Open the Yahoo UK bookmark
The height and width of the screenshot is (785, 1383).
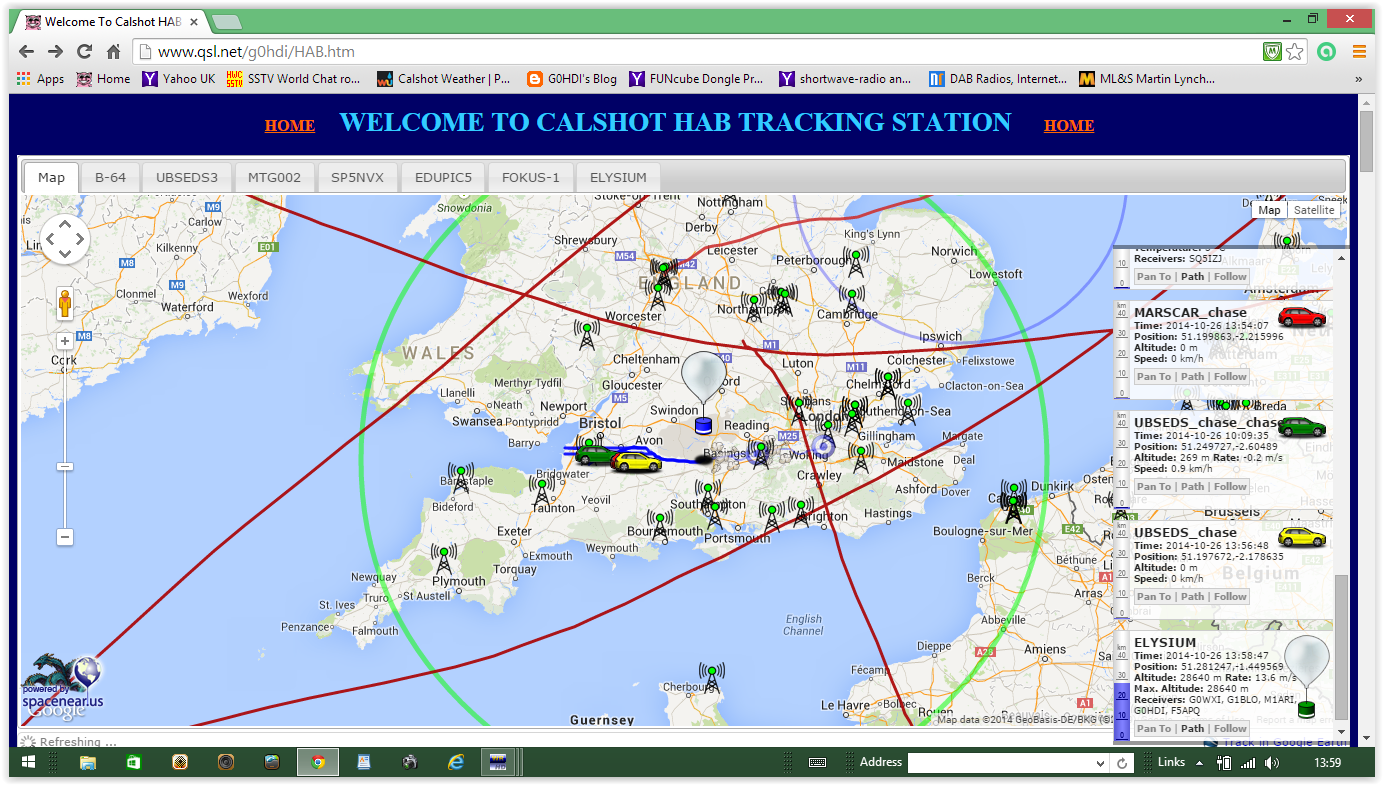pyautogui.click(x=179, y=79)
